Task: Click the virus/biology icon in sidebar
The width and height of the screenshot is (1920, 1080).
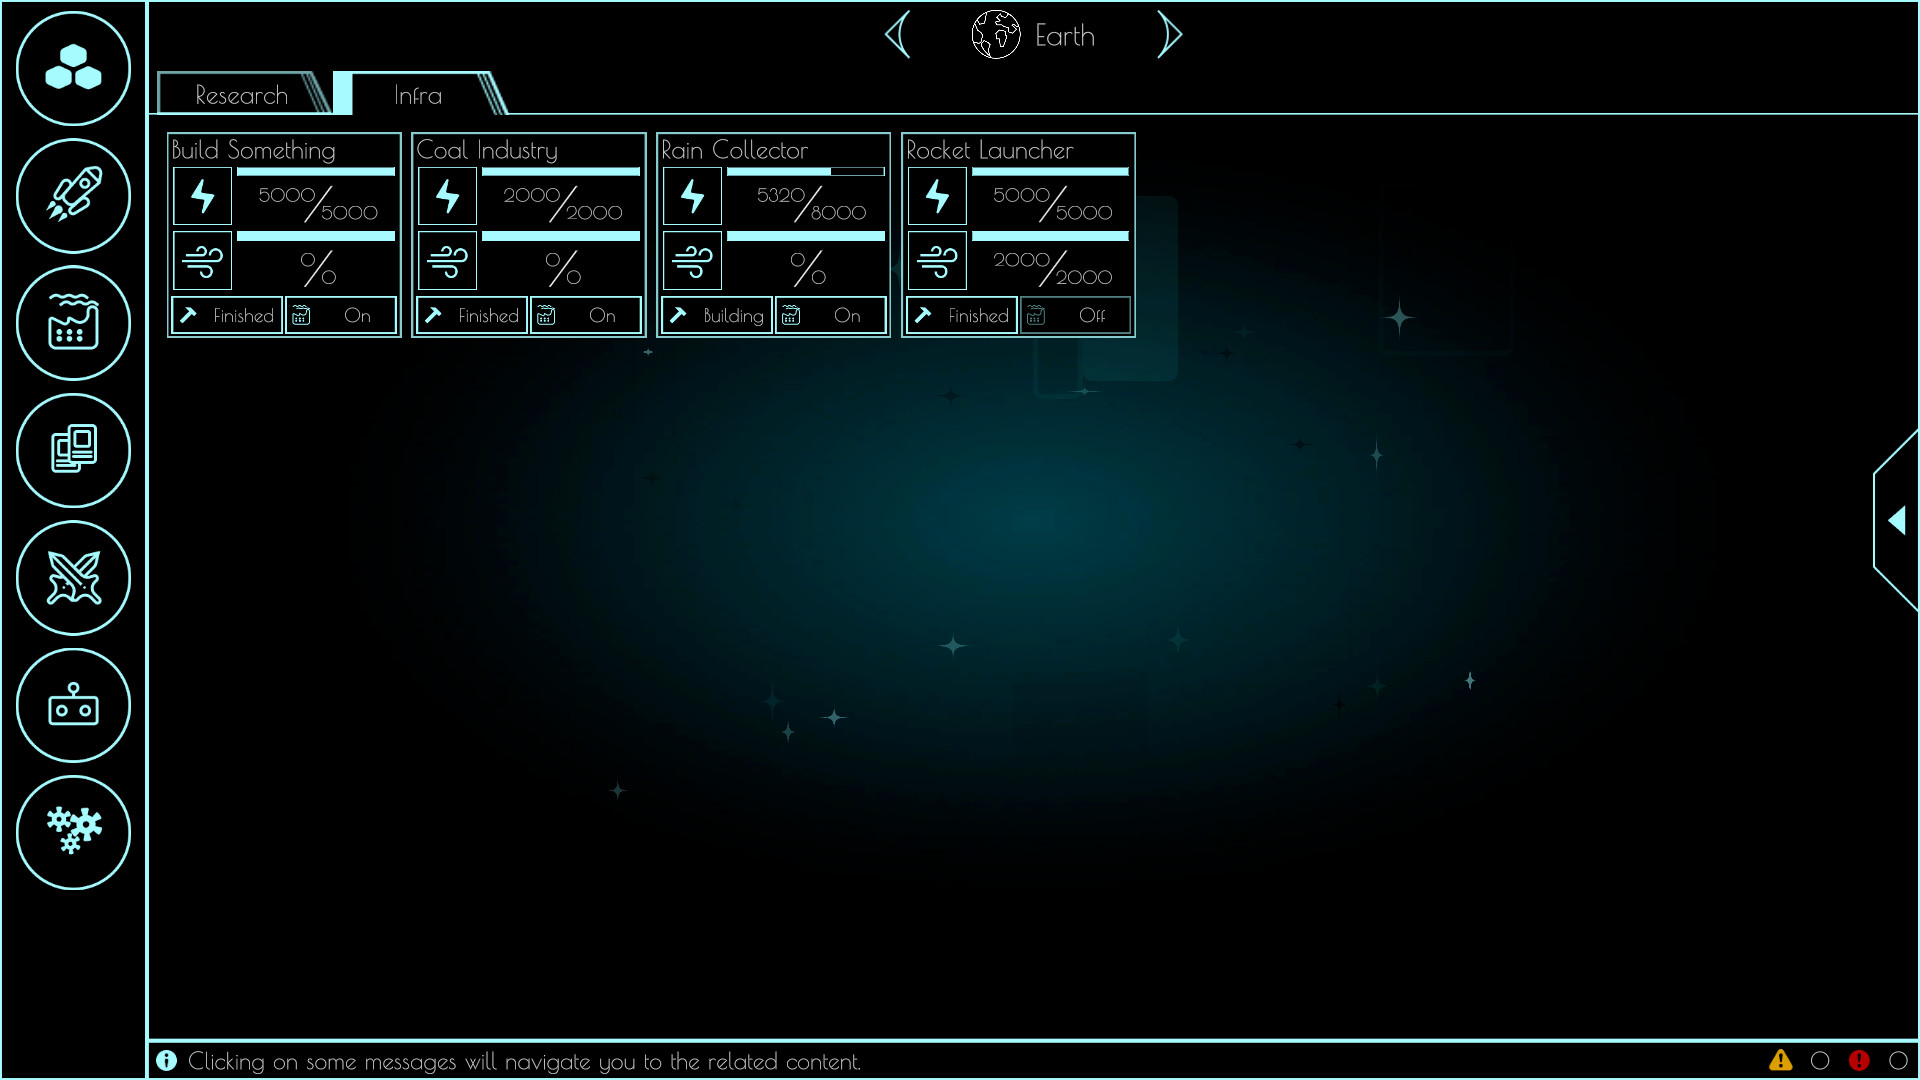Action: pyautogui.click(x=73, y=833)
